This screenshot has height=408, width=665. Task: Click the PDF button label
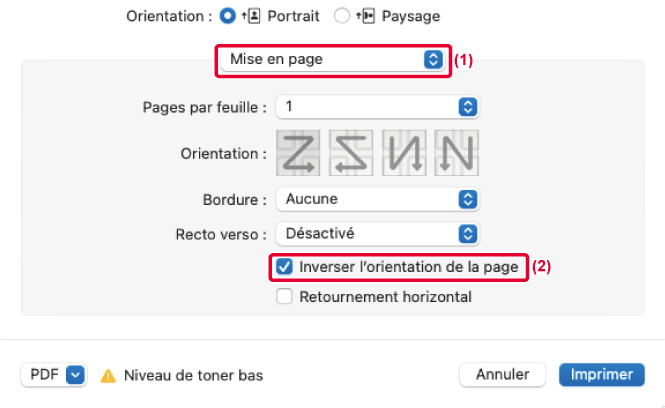click(43, 375)
